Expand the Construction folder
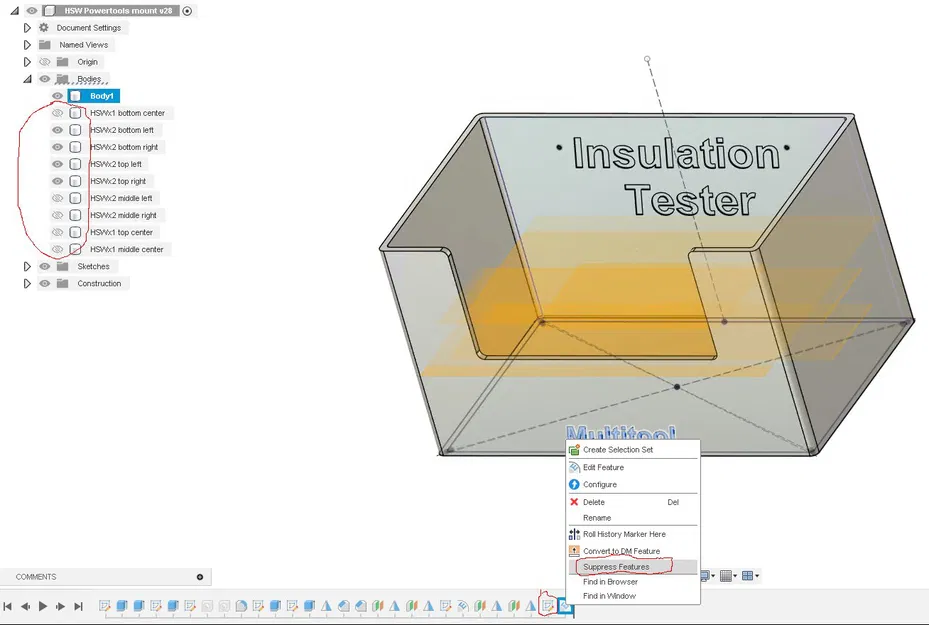The width and height of the screenshot is (929, 625). (26, 283)
